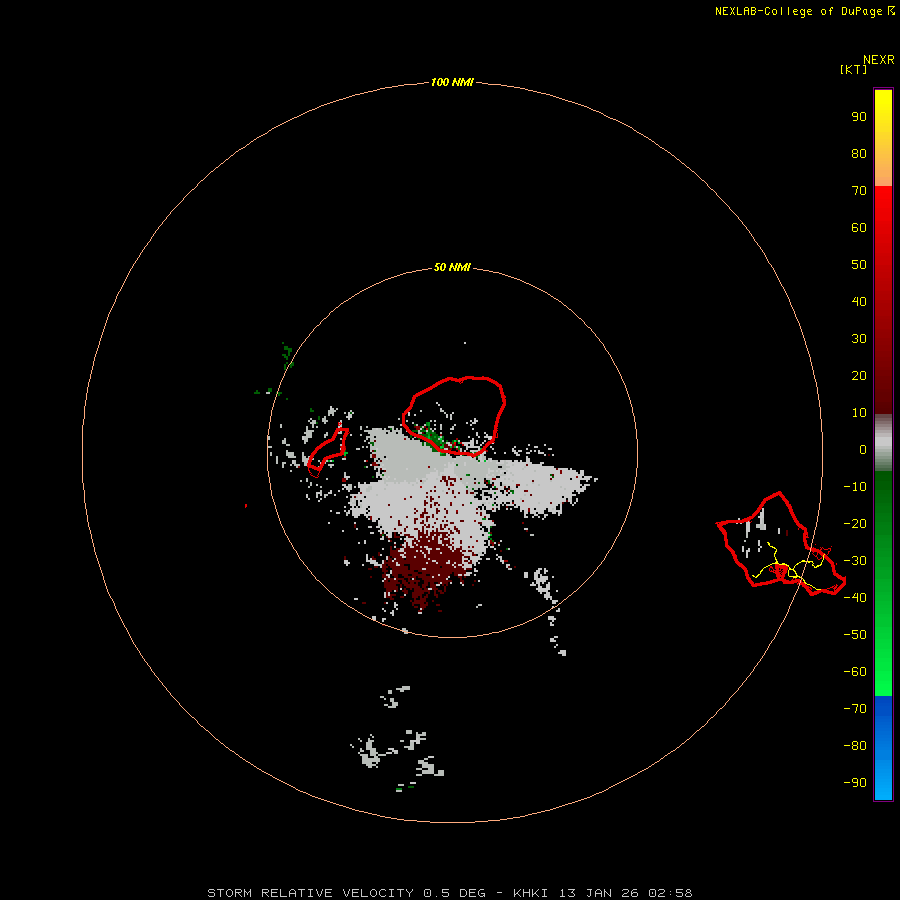Click the -60 value on velocity scale
Viewport: 900px width, 900px height.
pos(855,672)
